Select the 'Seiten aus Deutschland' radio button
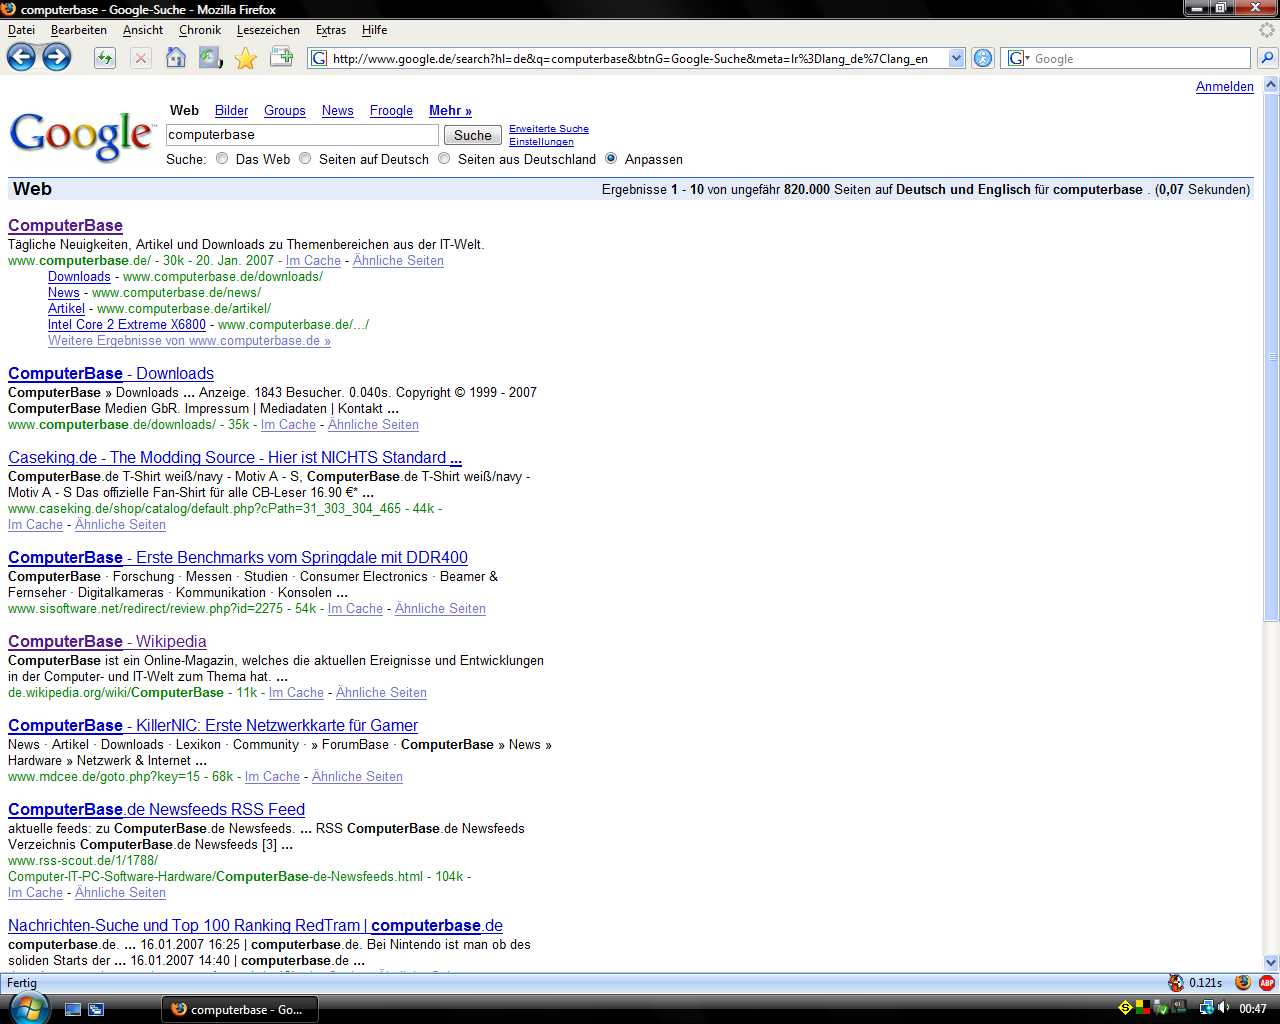The height and width of the screenshot is (1024, 1280). click(444, 158)
